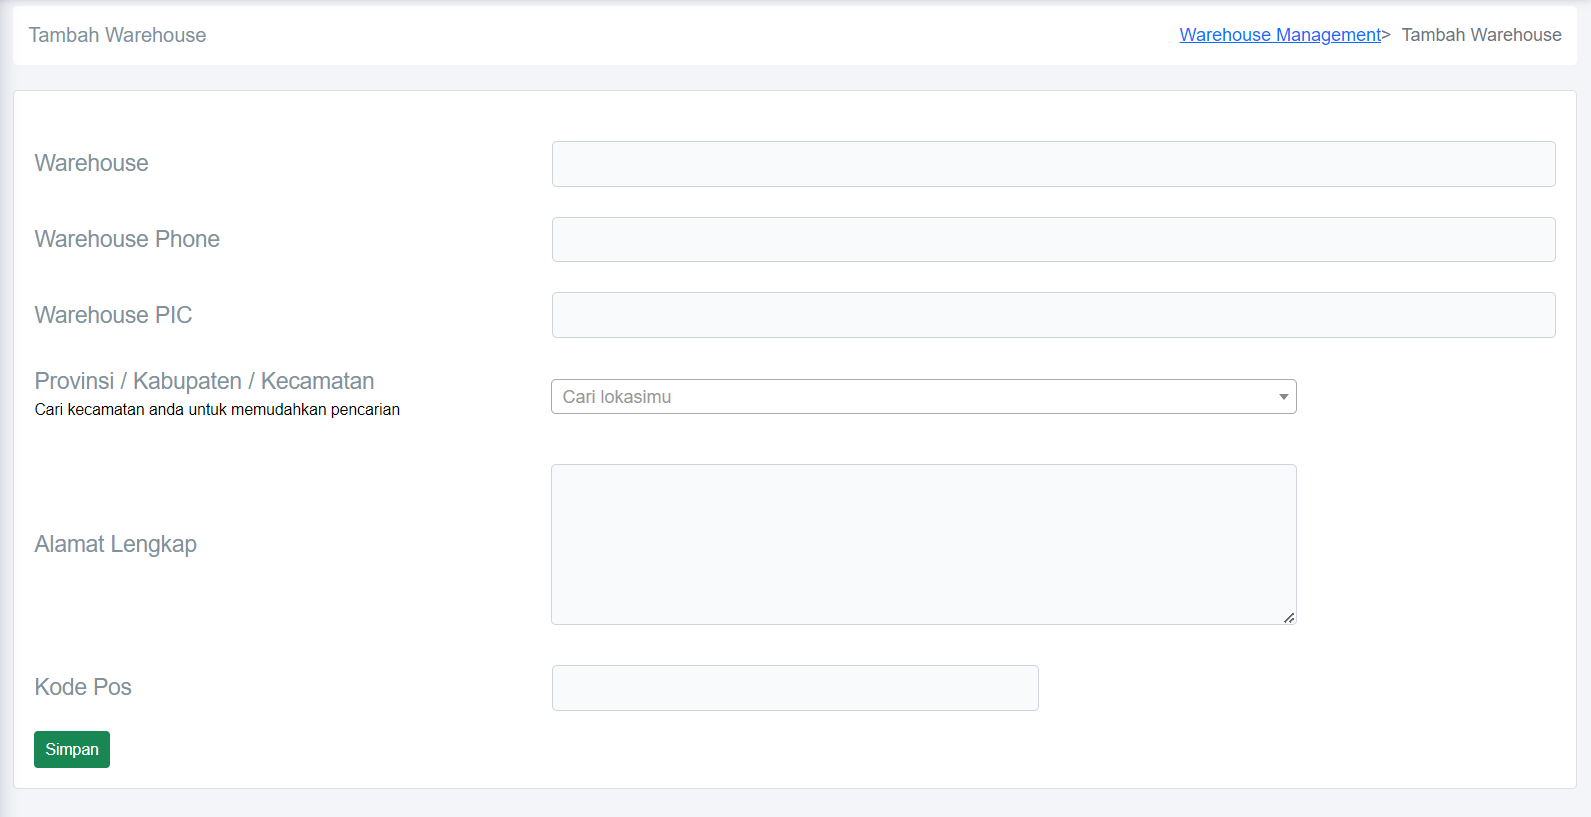Focus the Warehouse Phone text field
Screen dimensions: 1591x817
tap(1053, 240)
